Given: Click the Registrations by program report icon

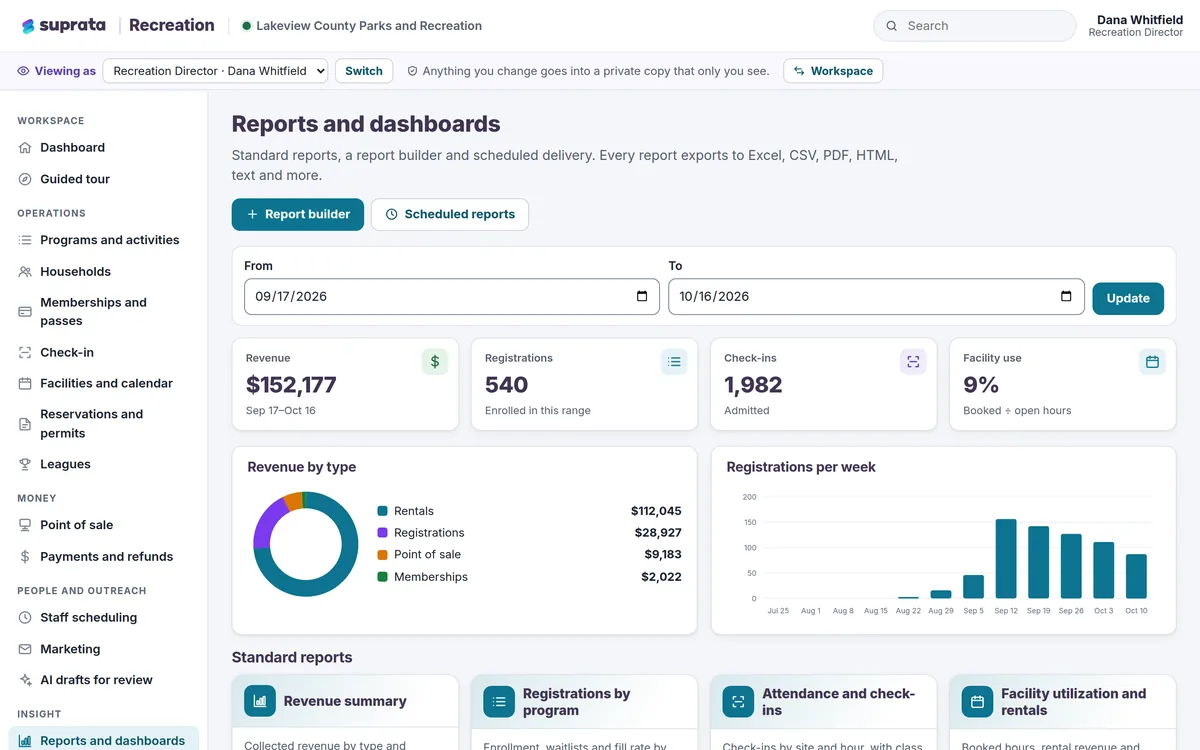Looking at the screenshot, I should pos(499,702).
